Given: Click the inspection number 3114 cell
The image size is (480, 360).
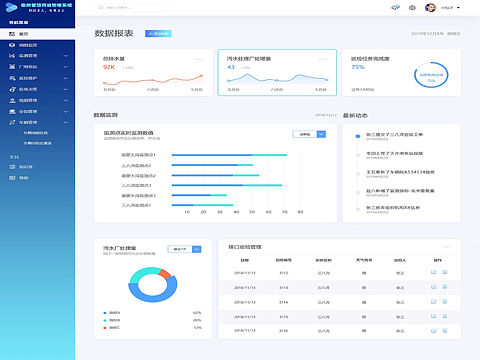Looking at the screenshot, I should click(284, 302).
